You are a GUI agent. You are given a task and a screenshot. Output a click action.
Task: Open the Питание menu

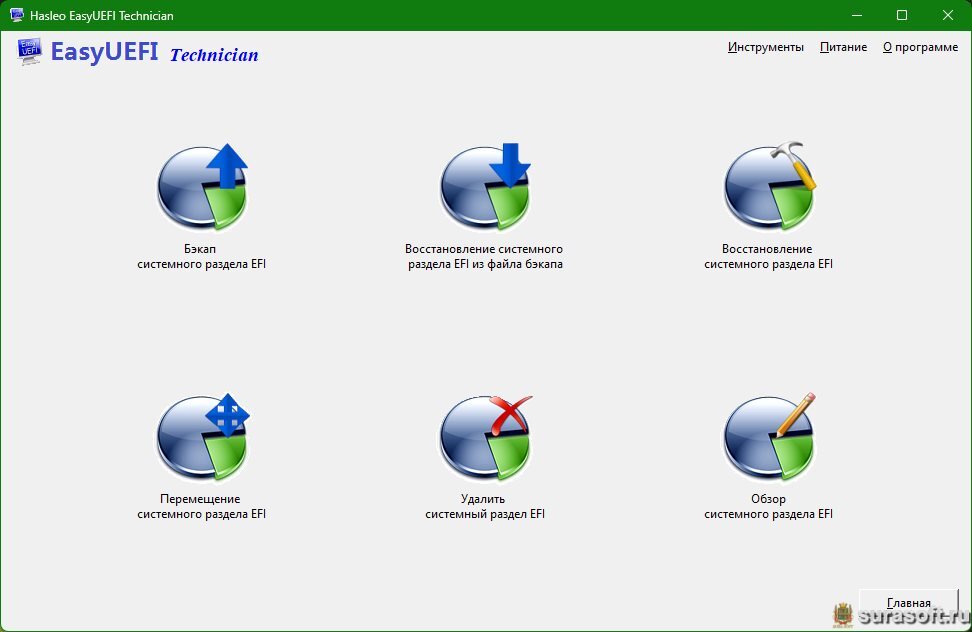click(843, 47)
